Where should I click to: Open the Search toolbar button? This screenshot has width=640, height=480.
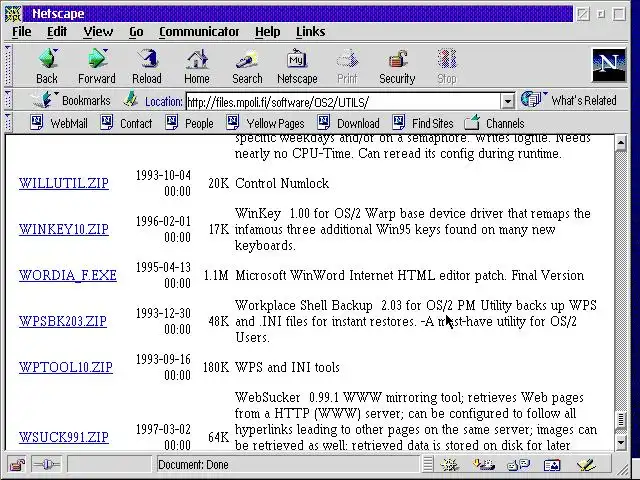tap(247, 66)
